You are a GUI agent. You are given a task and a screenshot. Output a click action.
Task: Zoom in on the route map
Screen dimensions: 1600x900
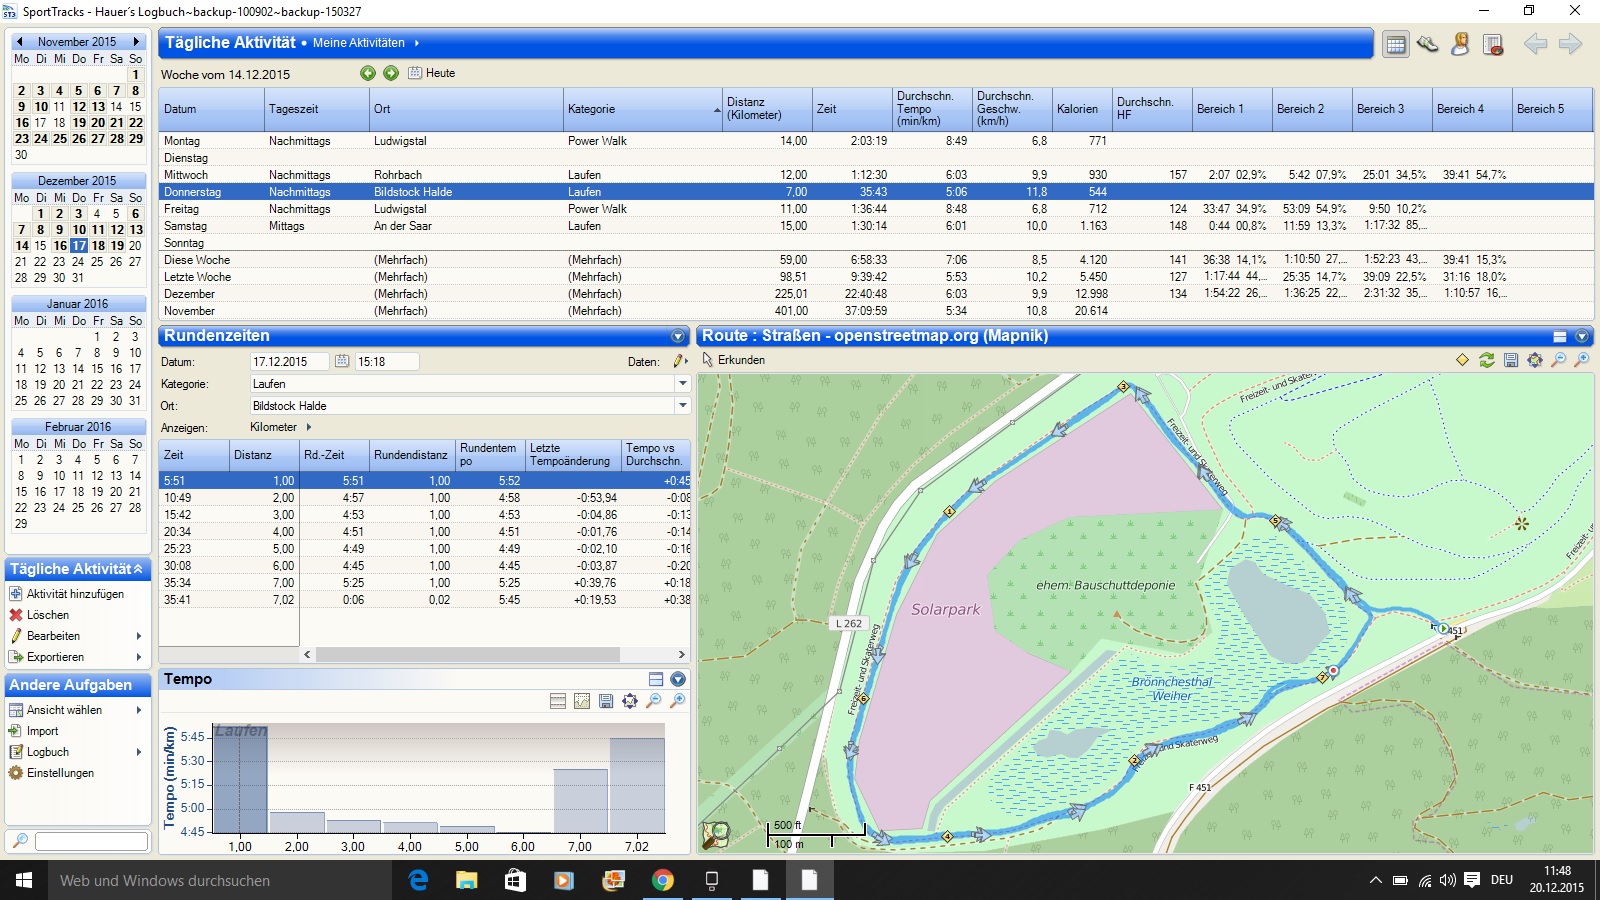pos(1582,360)
